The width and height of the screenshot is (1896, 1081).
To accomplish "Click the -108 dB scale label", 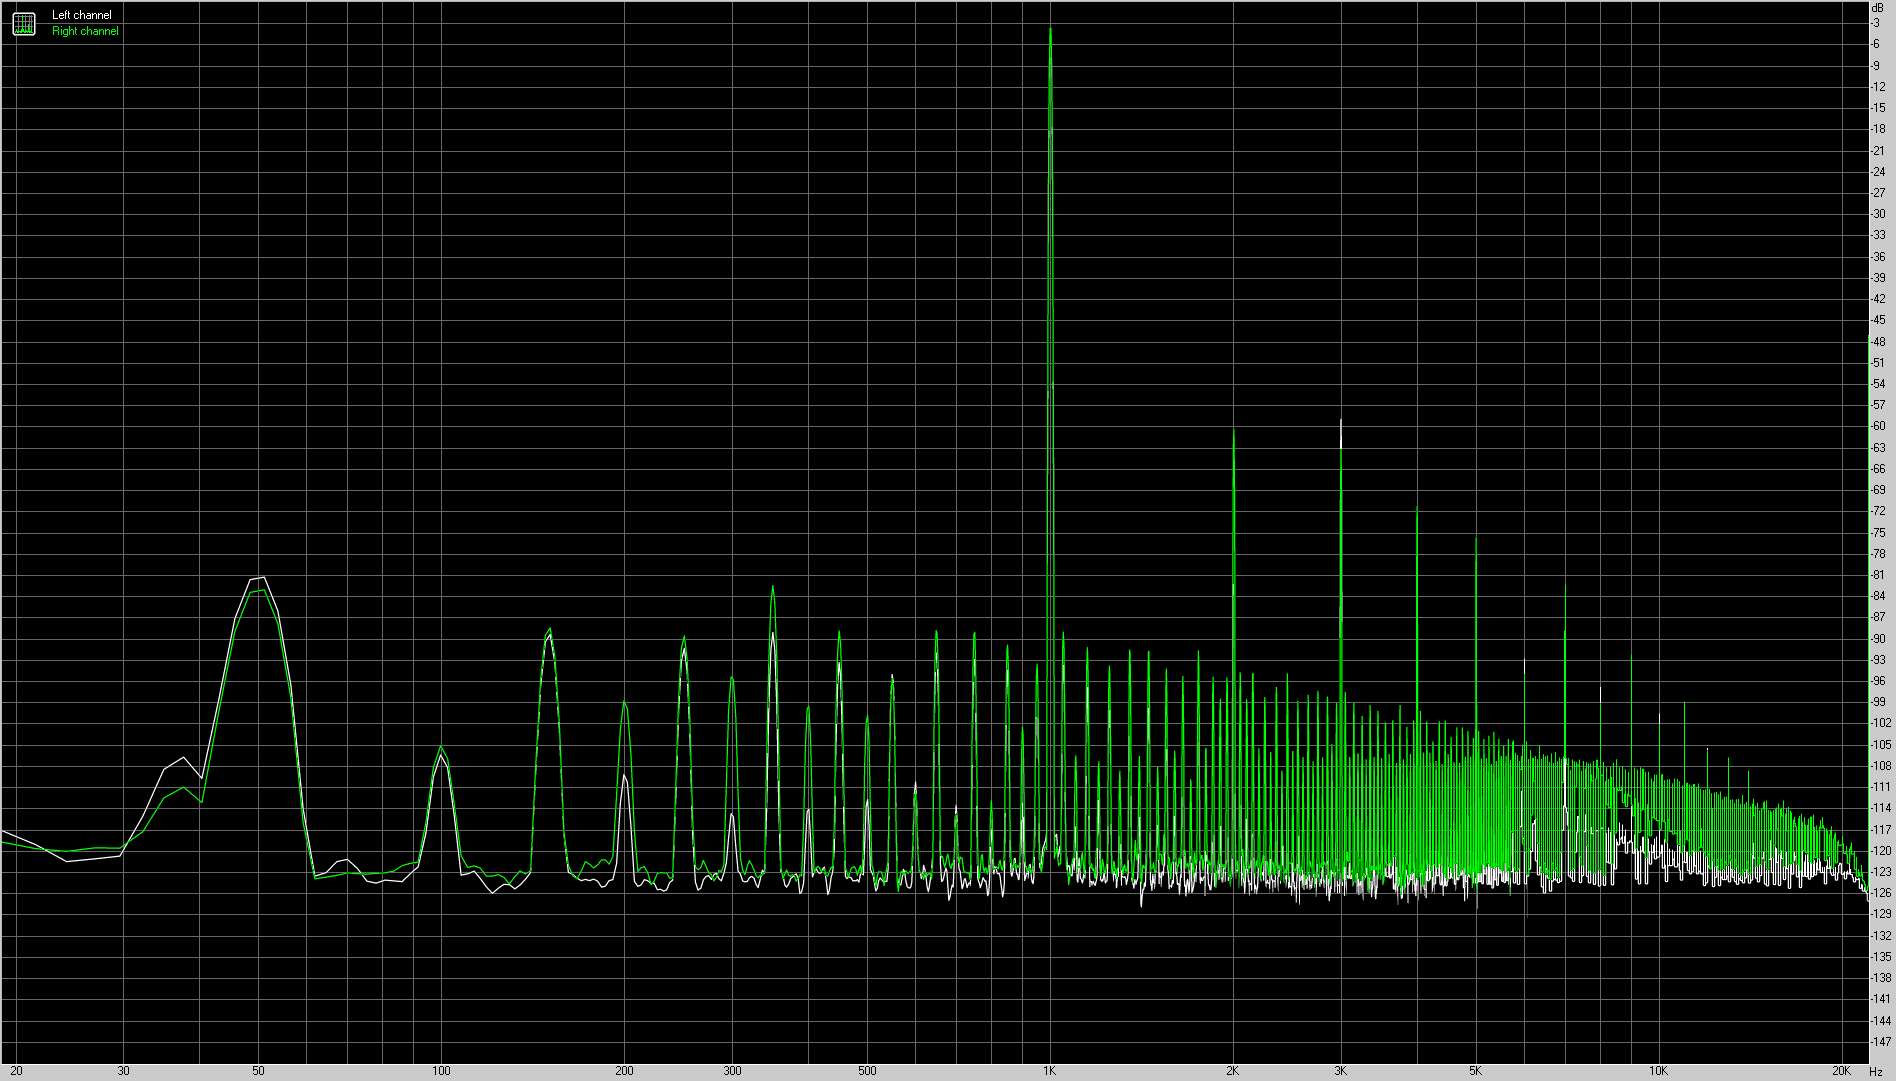I will 1881,766.
